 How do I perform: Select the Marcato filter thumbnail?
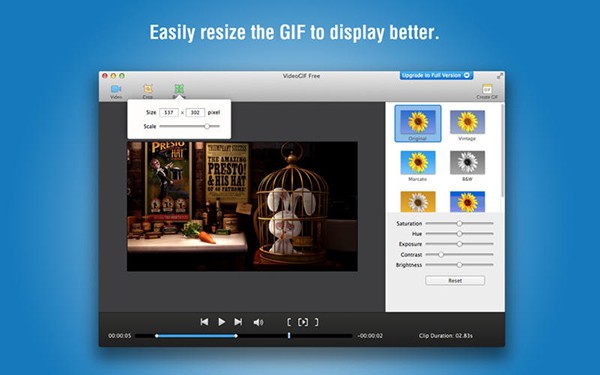coord(417,163)
